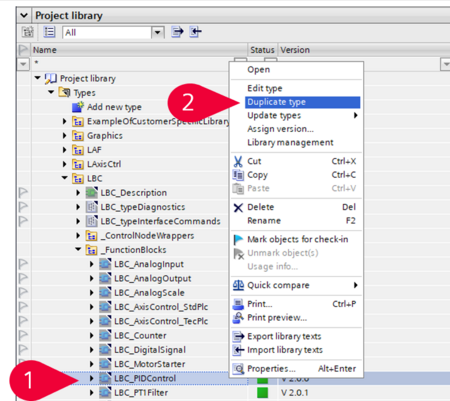Click the flag column header icon
The width and height of the screenshot is (450, 401).
(x=23, y=50)
